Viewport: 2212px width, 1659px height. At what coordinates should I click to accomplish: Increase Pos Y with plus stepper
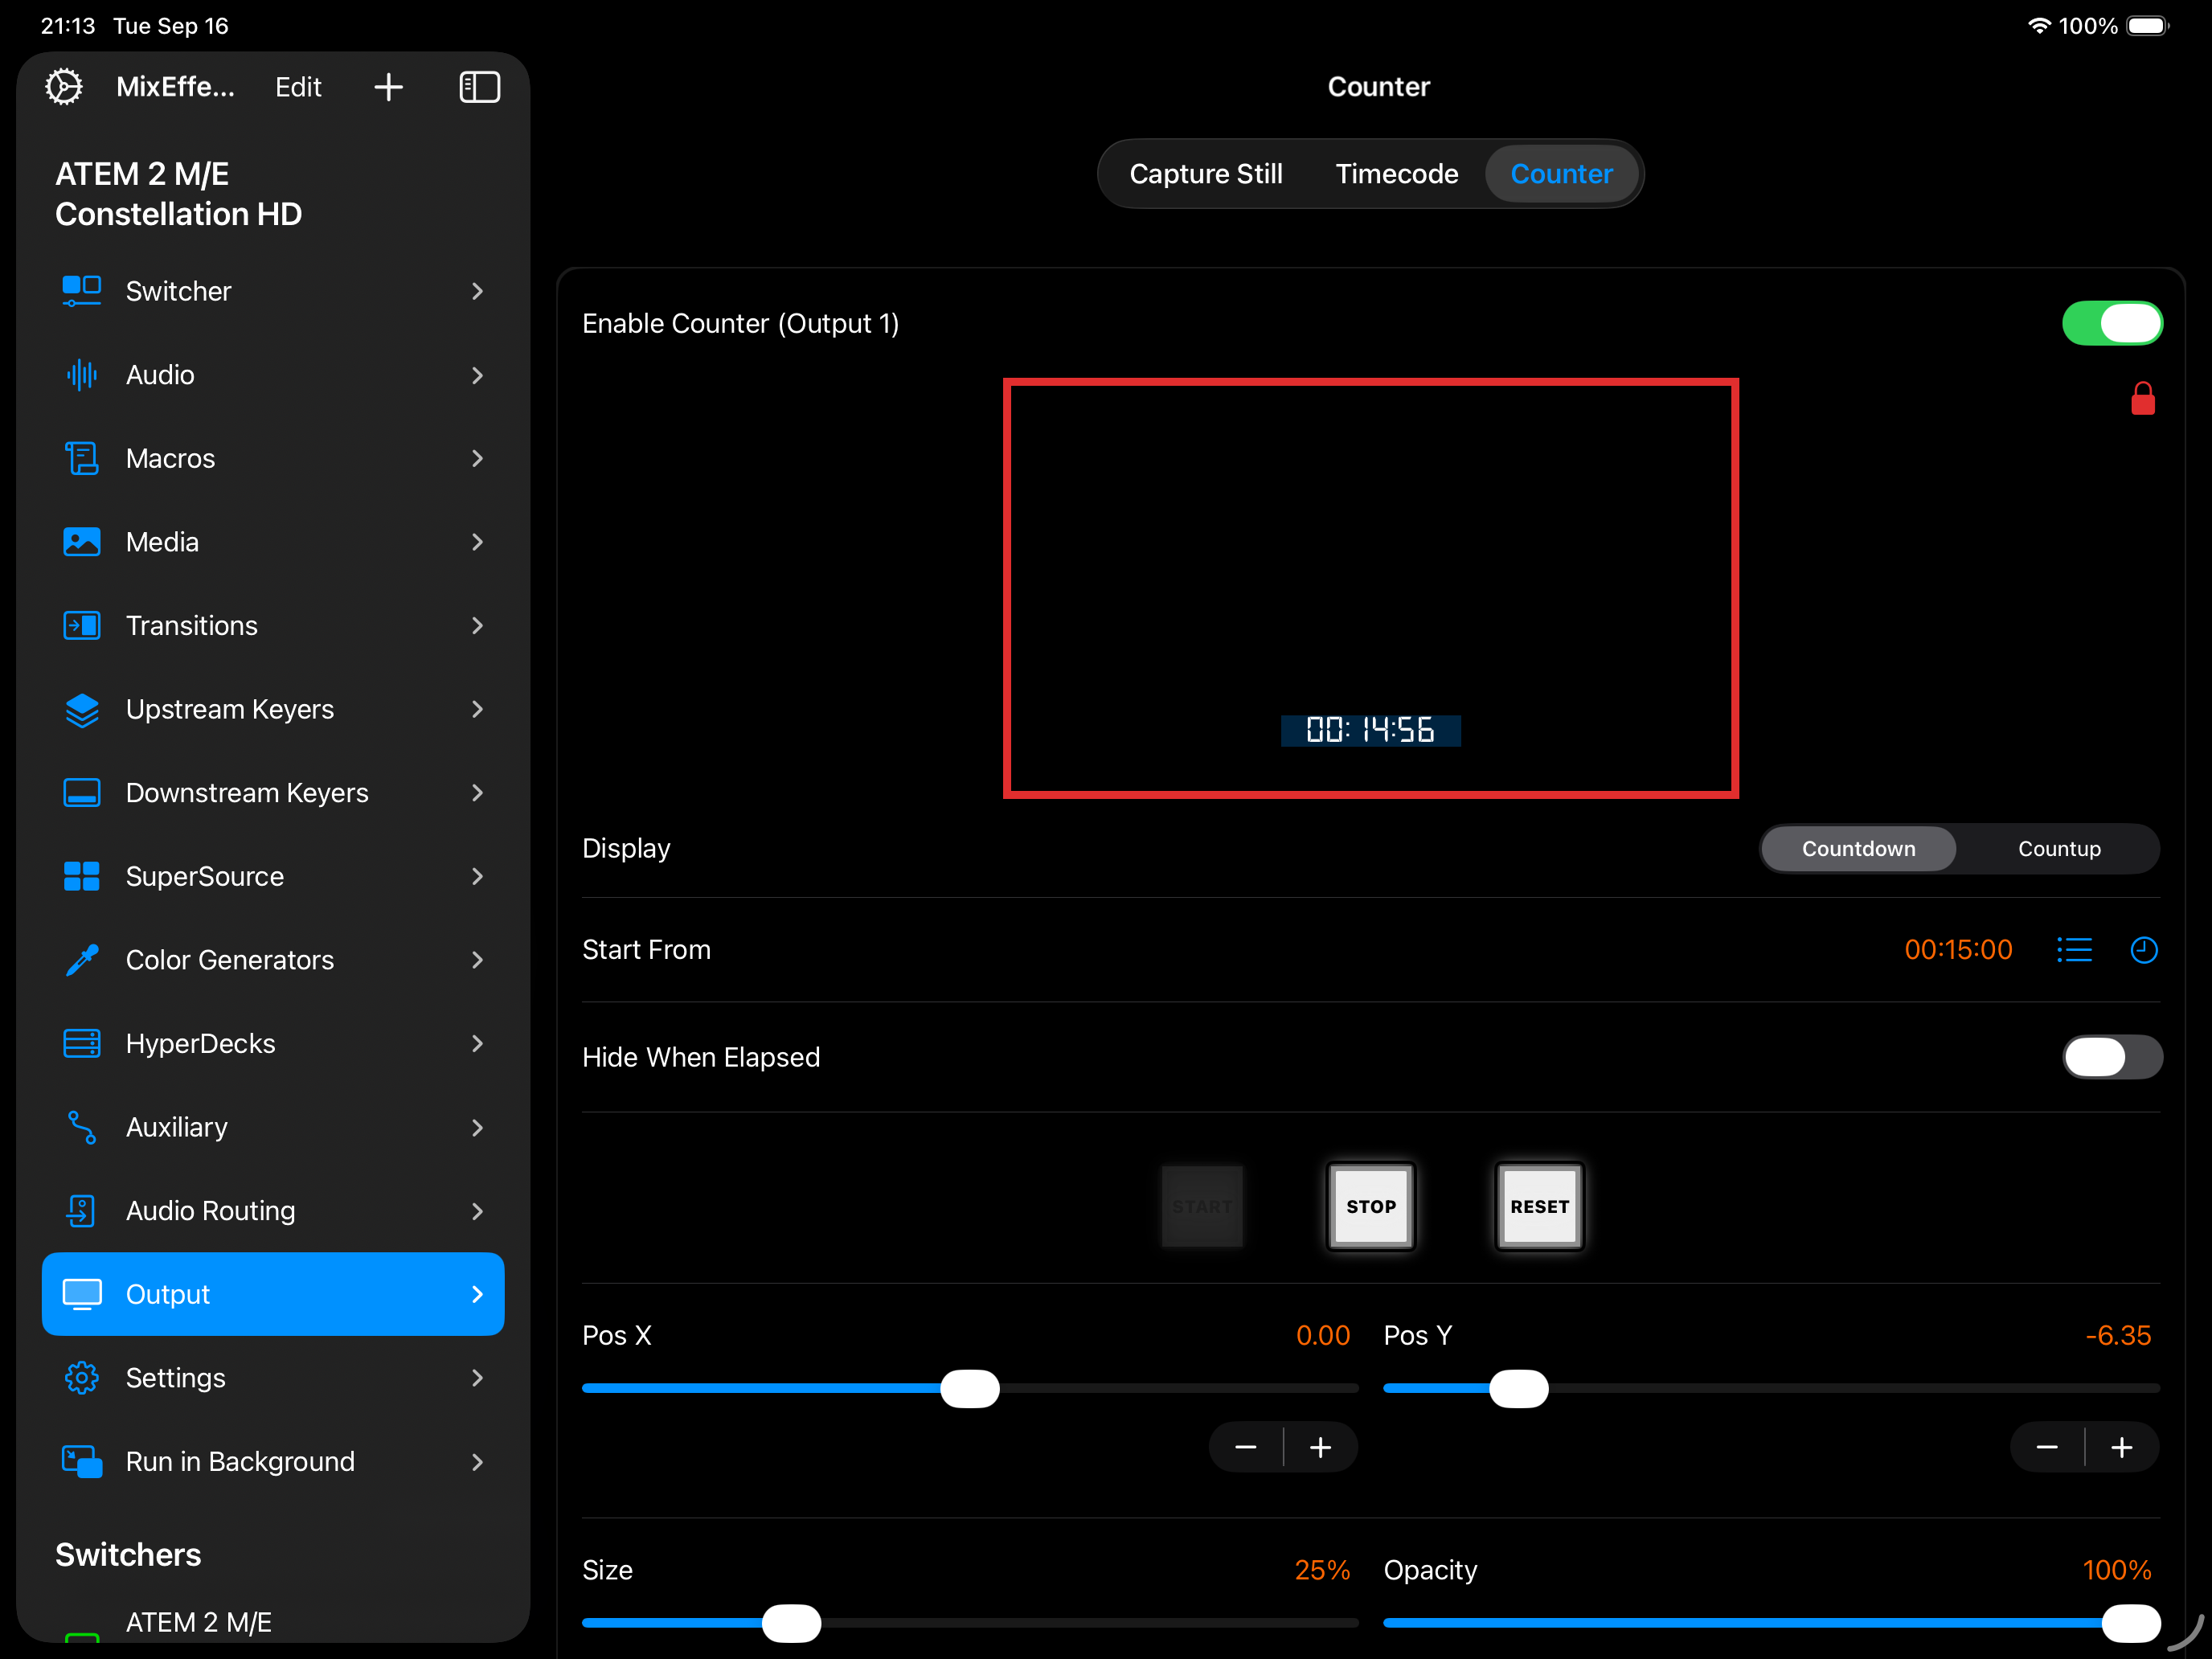[x=2121, y=1448]
